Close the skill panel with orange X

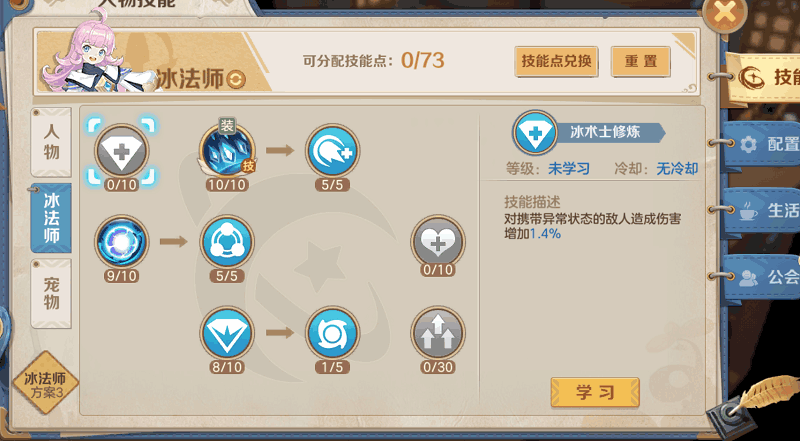pos(725,13)
